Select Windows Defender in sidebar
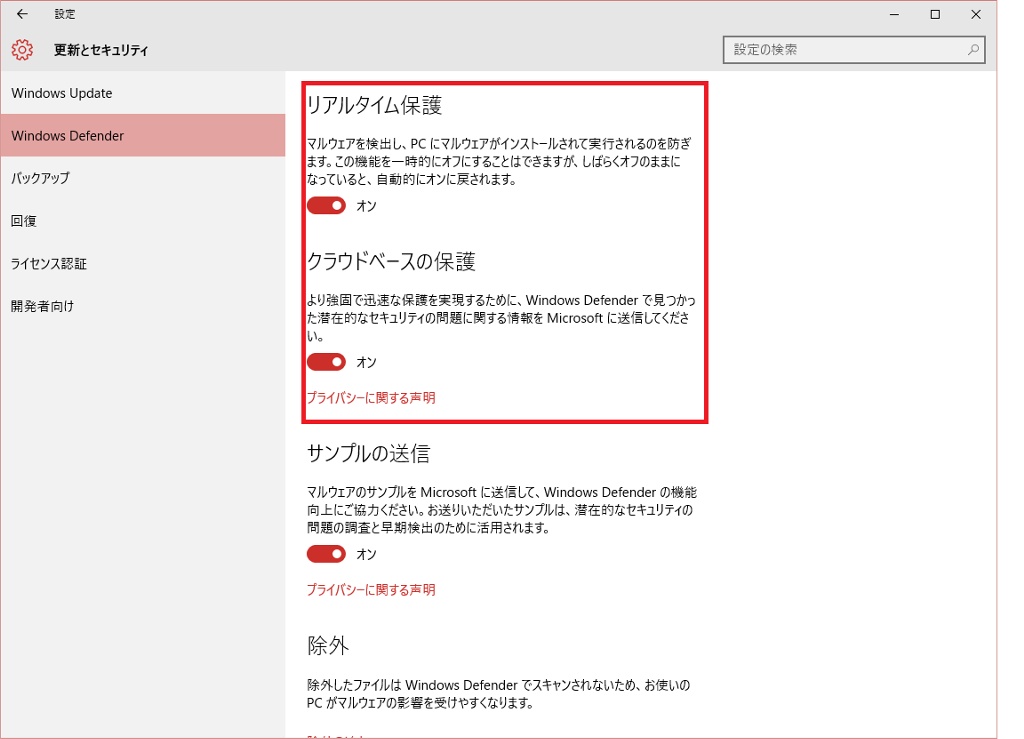The width and height of the screenshot is (1024, 739). (142, 135)
